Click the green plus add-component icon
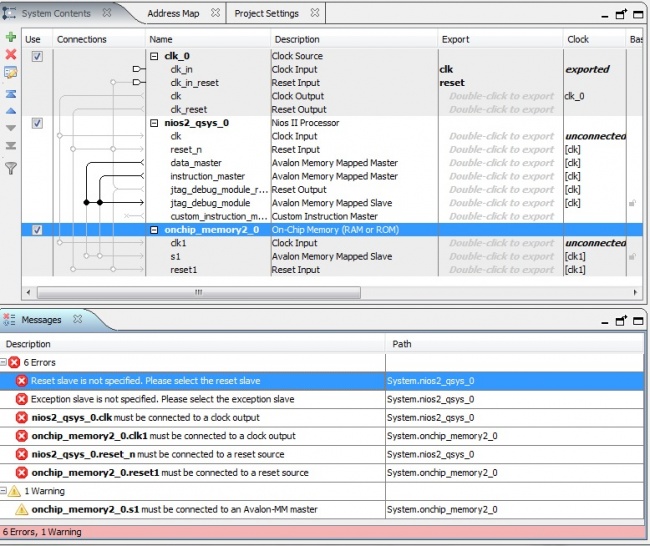Screen dimensions: 650x546 (x=11, y=37)
